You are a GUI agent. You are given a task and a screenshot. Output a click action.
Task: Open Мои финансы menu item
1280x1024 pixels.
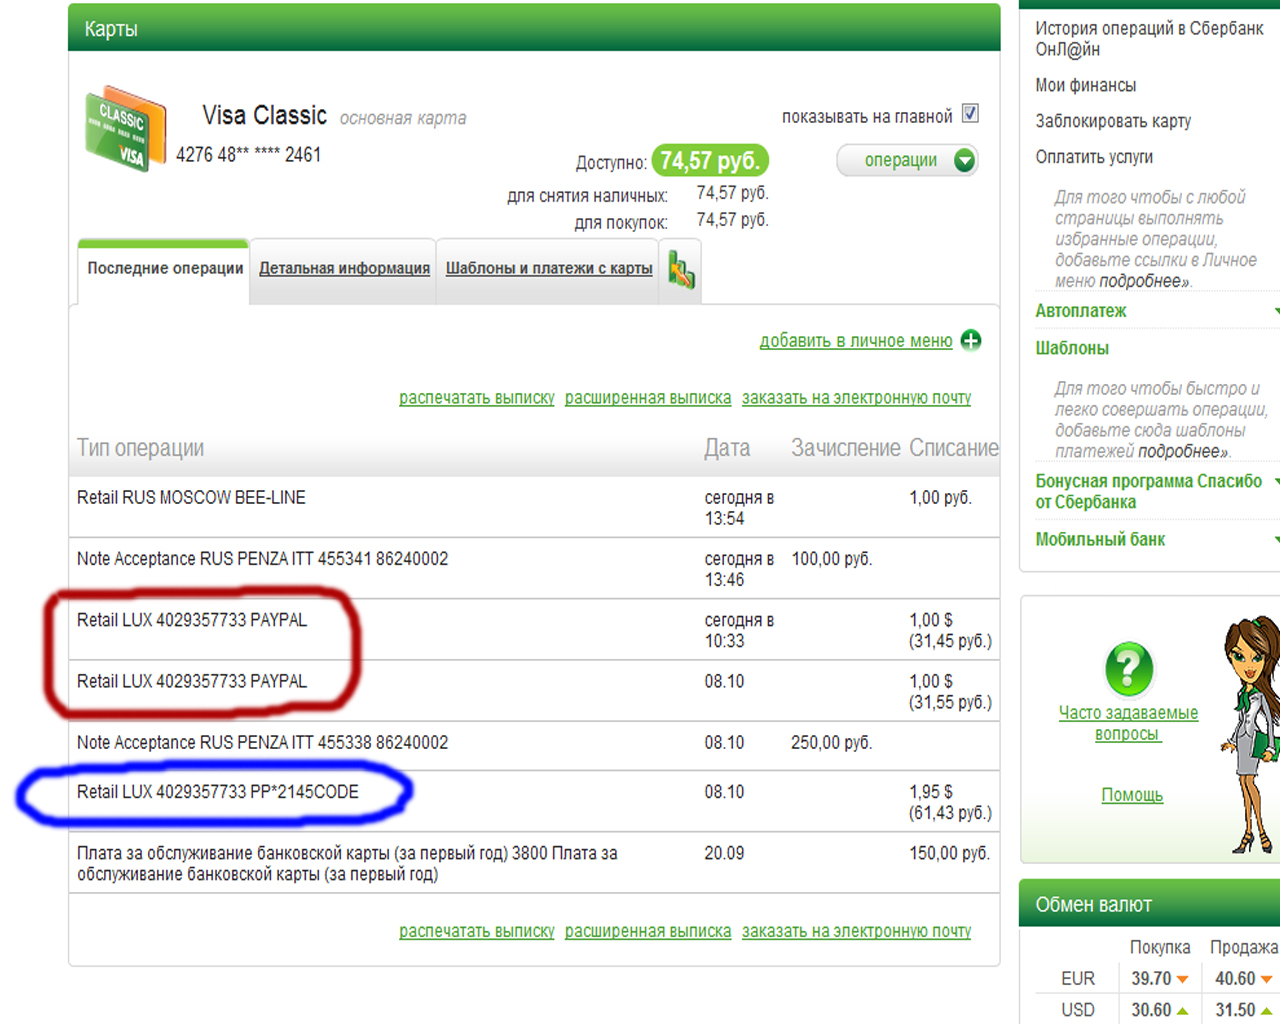pos(1085,85)
